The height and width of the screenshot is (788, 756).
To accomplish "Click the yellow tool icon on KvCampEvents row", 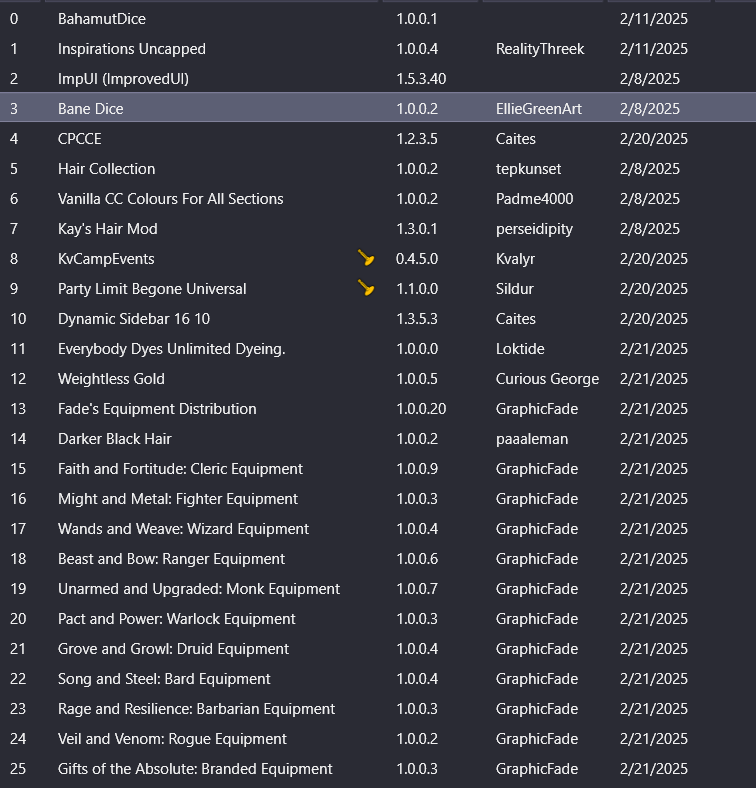I will [x=366, y=259].
